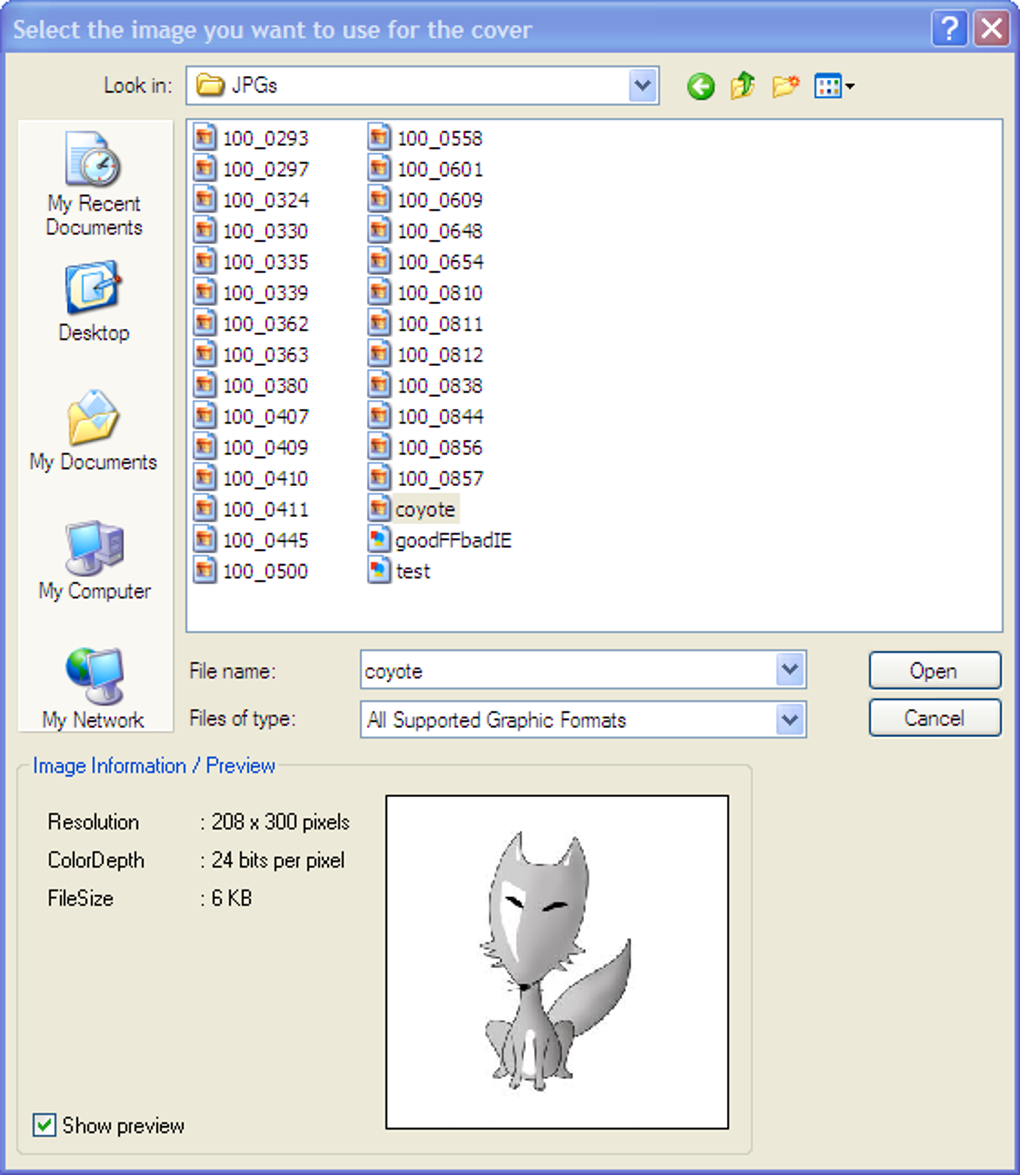This screenshot has width=1020, height=1175.
Task: Select the file icon of 100_0380
Action: 205,385
